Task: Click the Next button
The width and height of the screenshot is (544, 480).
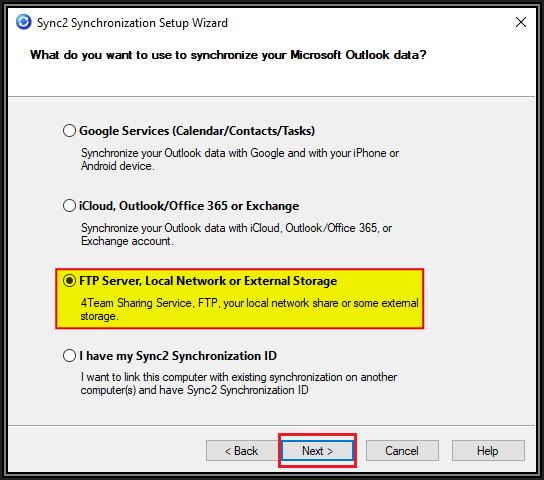Action: (x=317, y=451)
